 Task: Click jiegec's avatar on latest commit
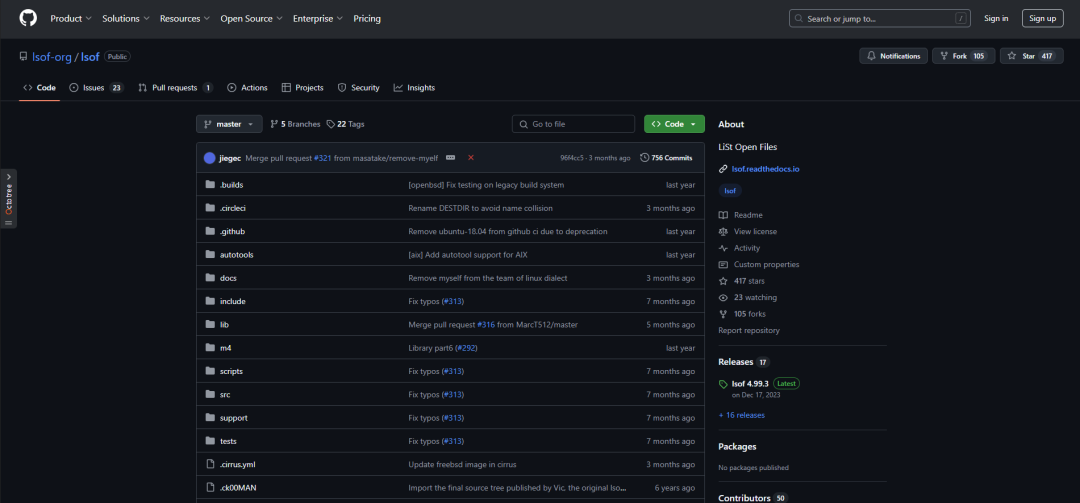[209, 158]
